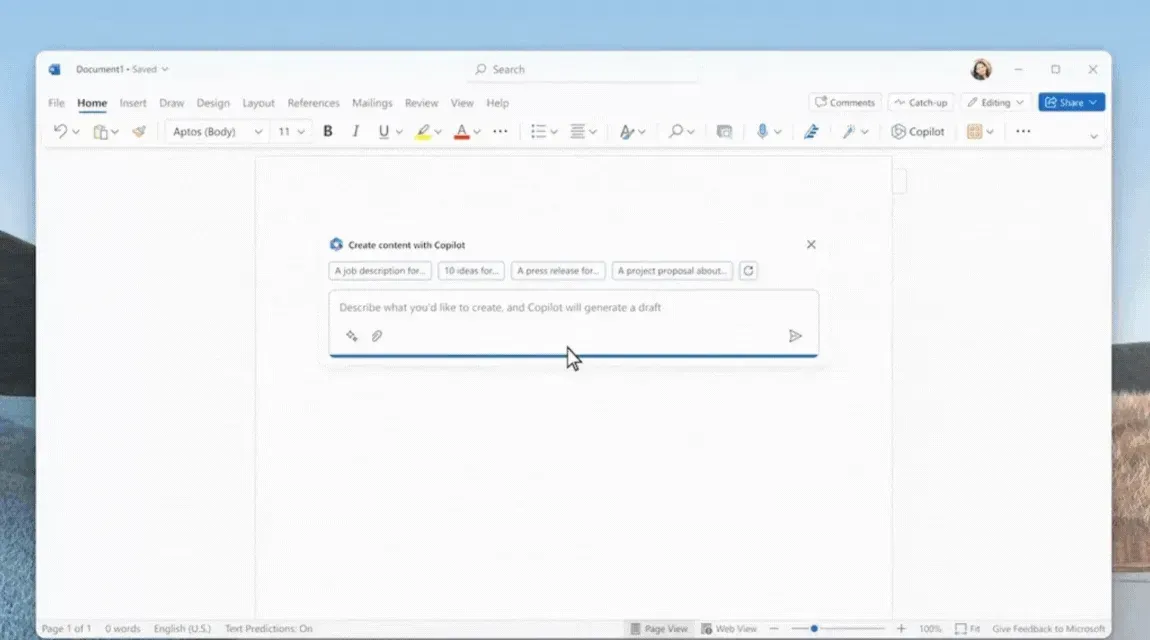Switch to the Insert tab
Image resolution: width=1150 pixels, height=640 pixels.
[x=133, y=103]
